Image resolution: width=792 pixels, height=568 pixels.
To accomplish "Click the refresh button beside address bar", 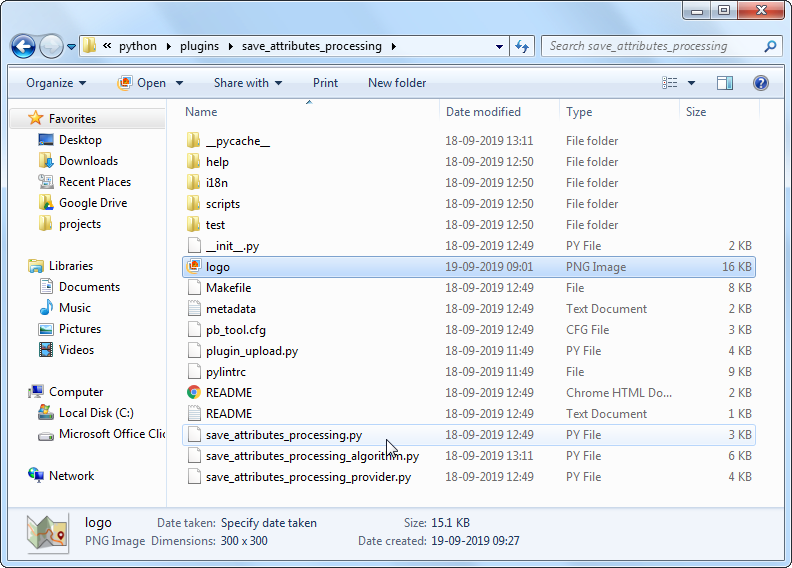I will [522, 46].
